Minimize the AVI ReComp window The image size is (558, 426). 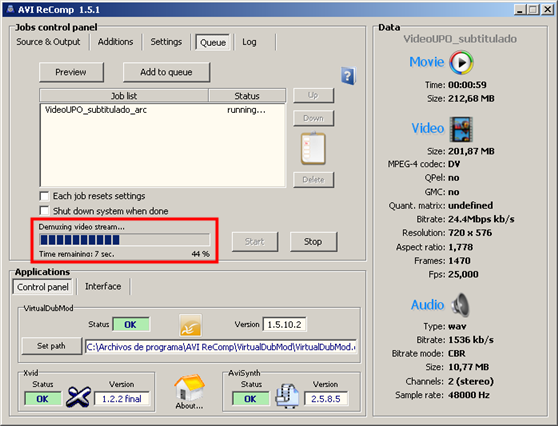520,9
